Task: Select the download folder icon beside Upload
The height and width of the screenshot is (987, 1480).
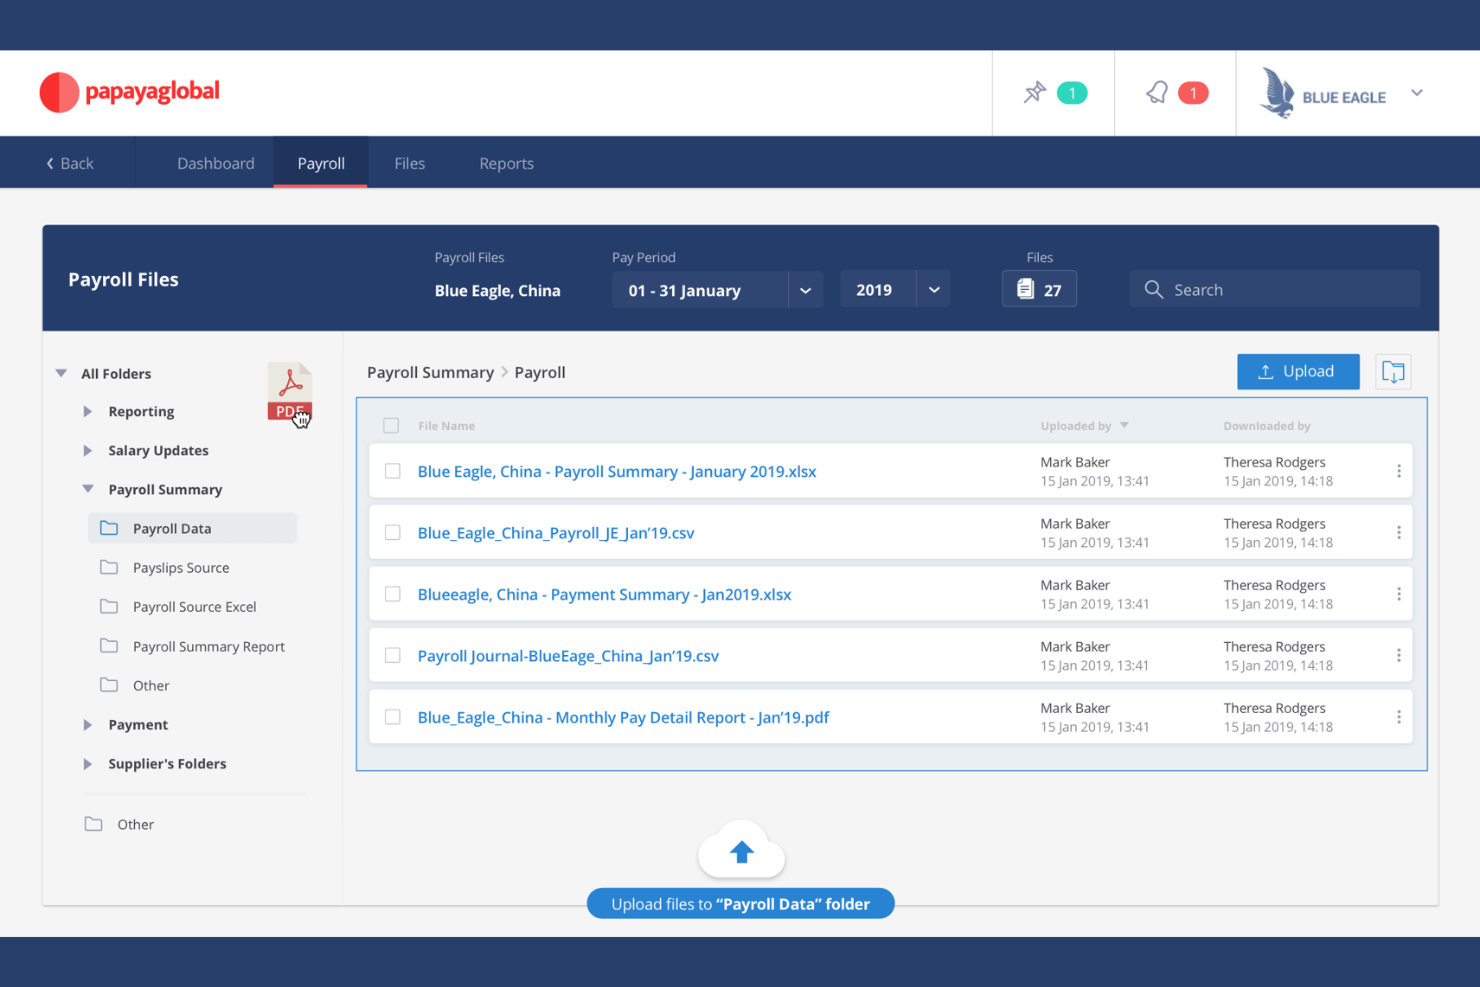Action: pos(1393,371)
